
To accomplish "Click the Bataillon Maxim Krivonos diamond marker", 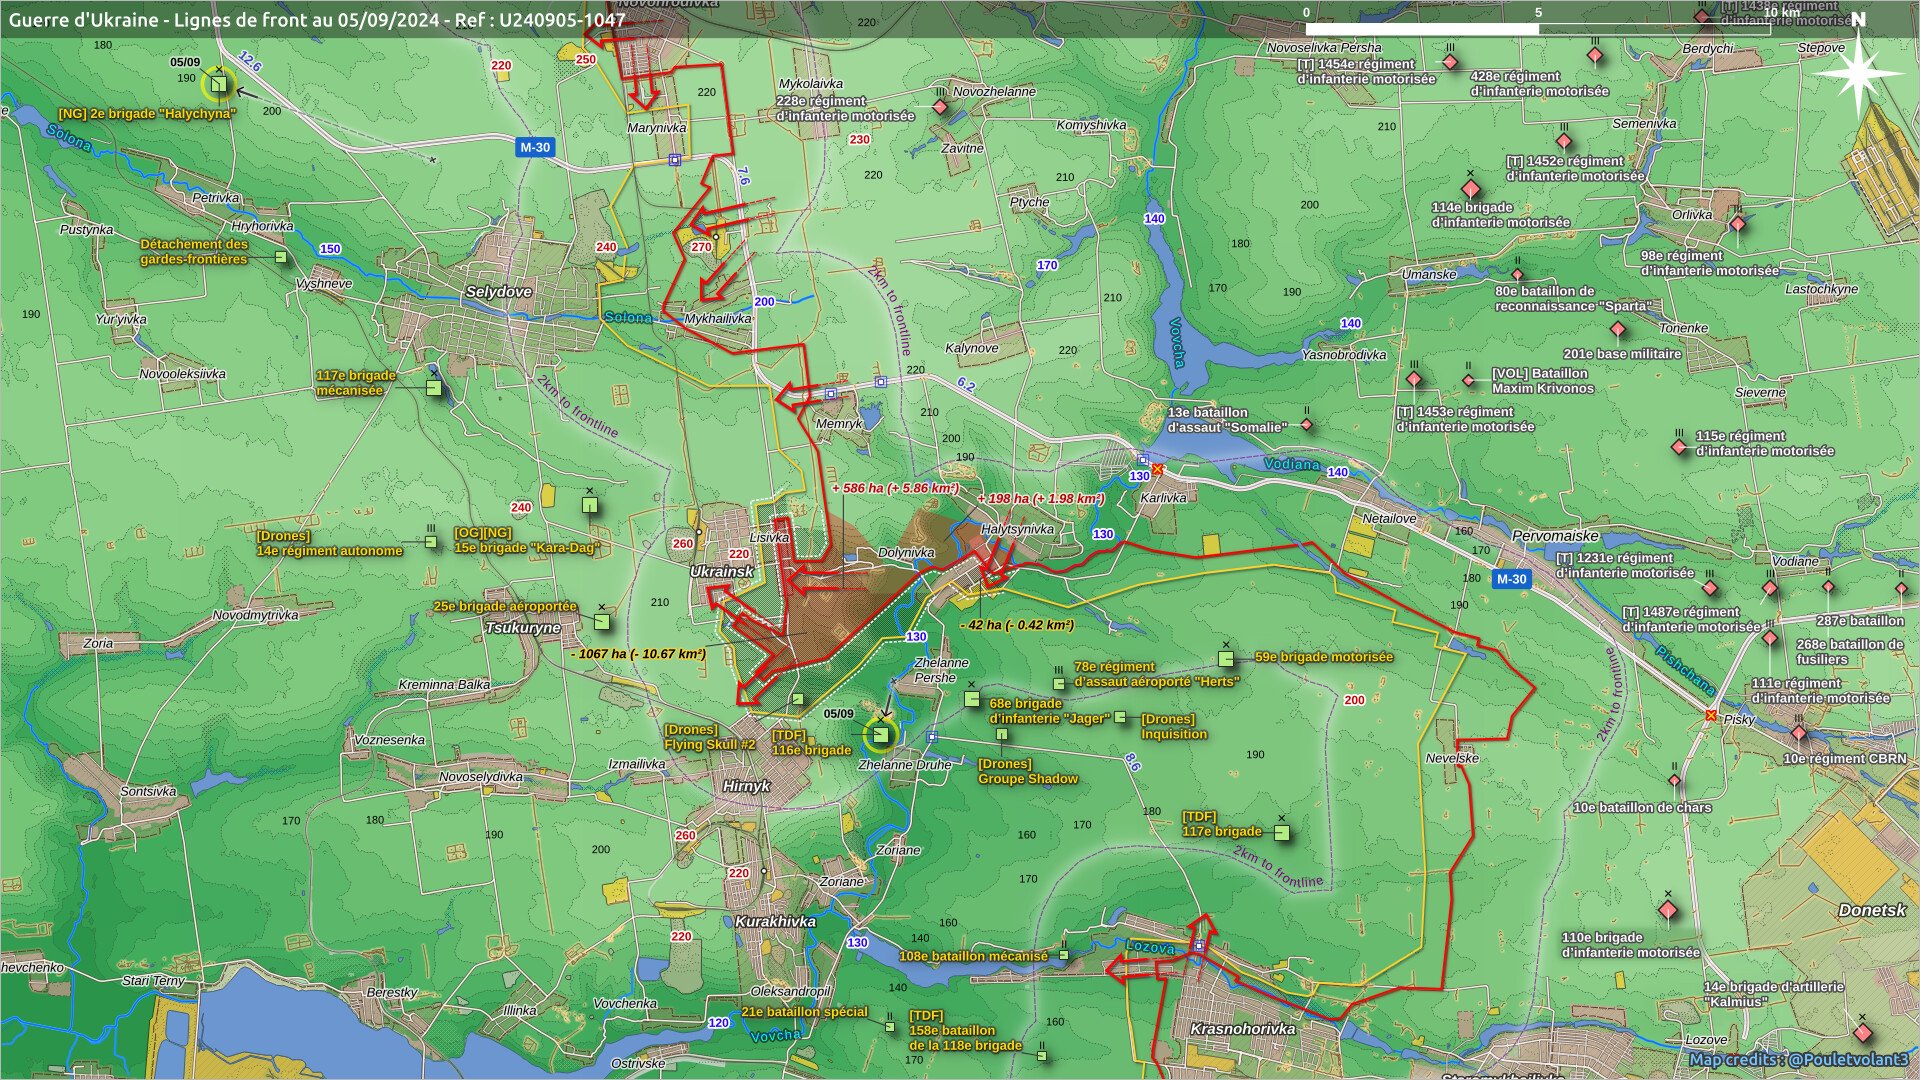I will click(x=1468, y=380).
